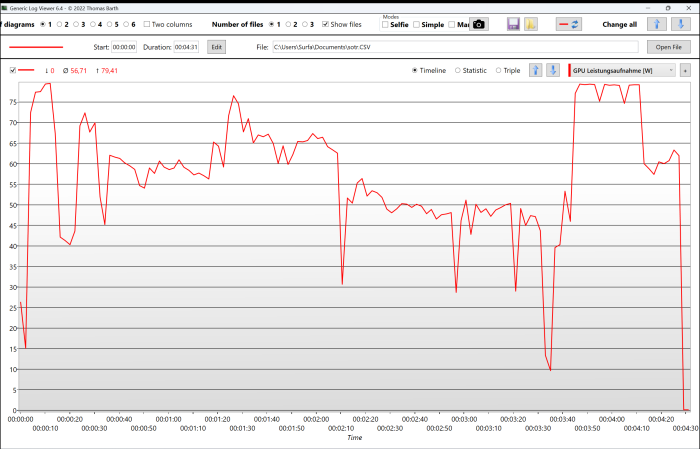Open the GPU Leistungsaufnahme [W] dropdown
Screen dimensions: 700x449
tap(624, 71)
